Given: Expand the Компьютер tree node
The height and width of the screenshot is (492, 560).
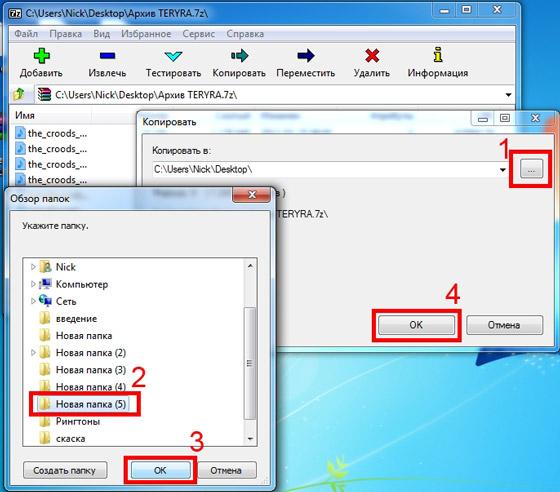Looking at the screenshot, I should coord(33,284).
